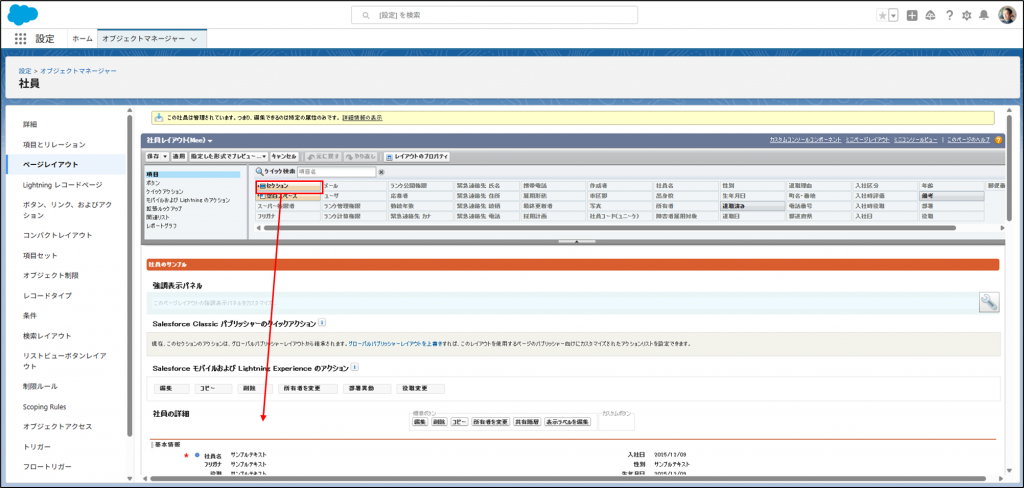
Task: Switch to the ホーム tab
Action: tap(83, 38)
